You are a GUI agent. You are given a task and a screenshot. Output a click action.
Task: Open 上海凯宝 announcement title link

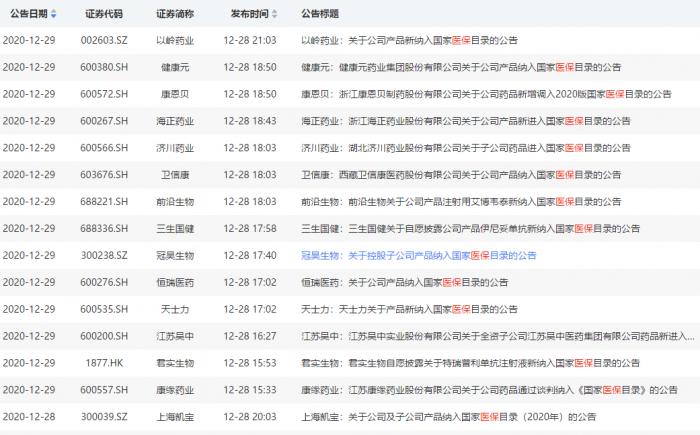point(449,417)
